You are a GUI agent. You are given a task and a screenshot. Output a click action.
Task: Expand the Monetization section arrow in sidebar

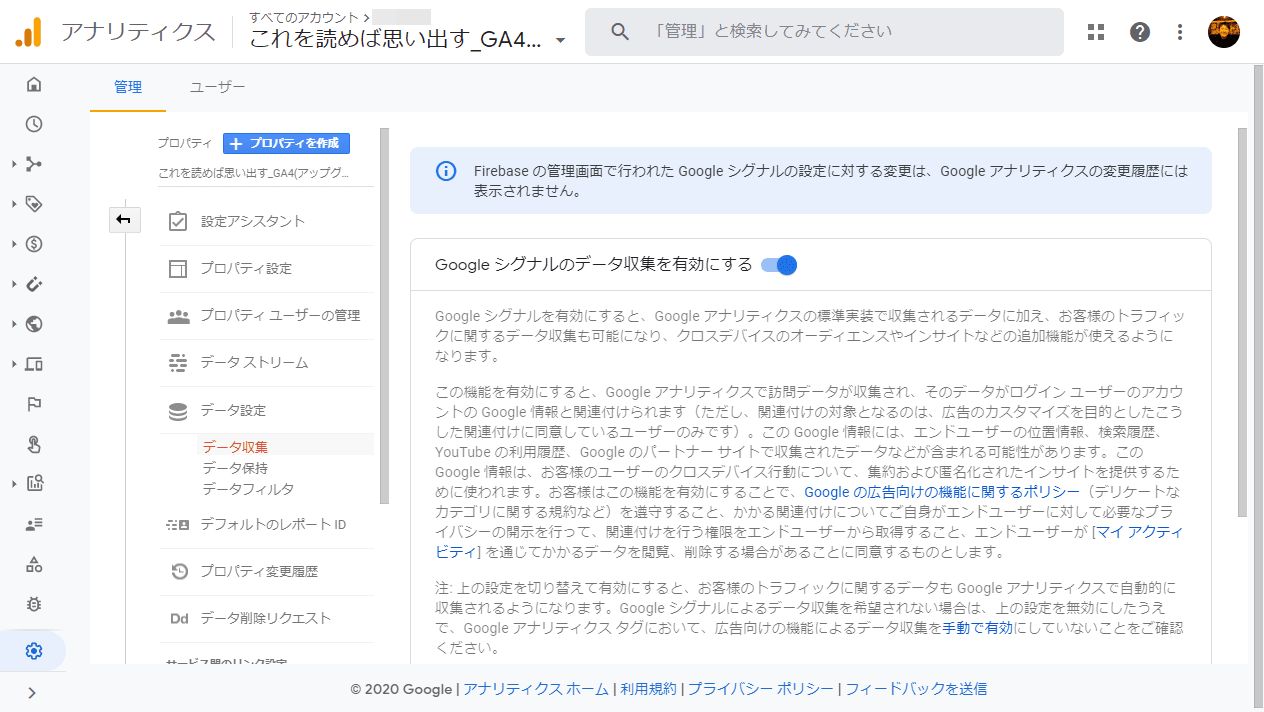tap(14, 244)
